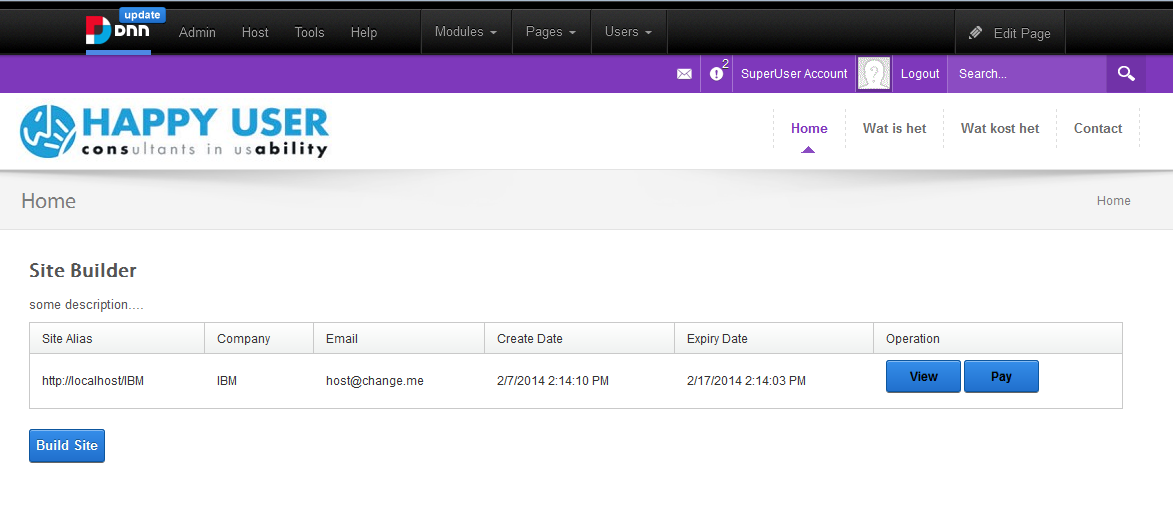This screenshot has width=1173, height=530.
Task: Focus the Search input field
Action: 1026,74
